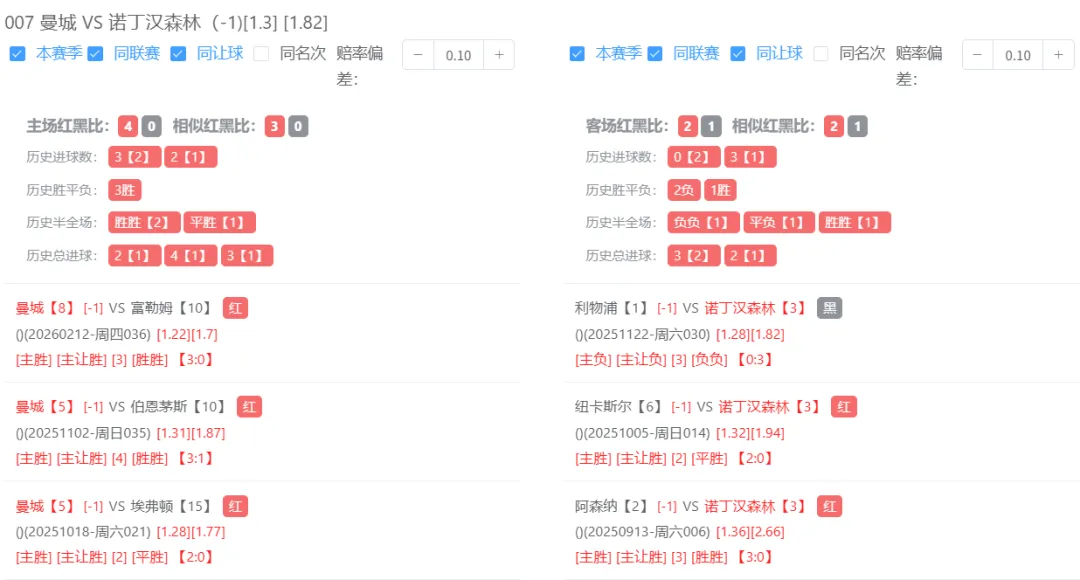Increase odds deviation with right panel plus button

click(1058, 55)
